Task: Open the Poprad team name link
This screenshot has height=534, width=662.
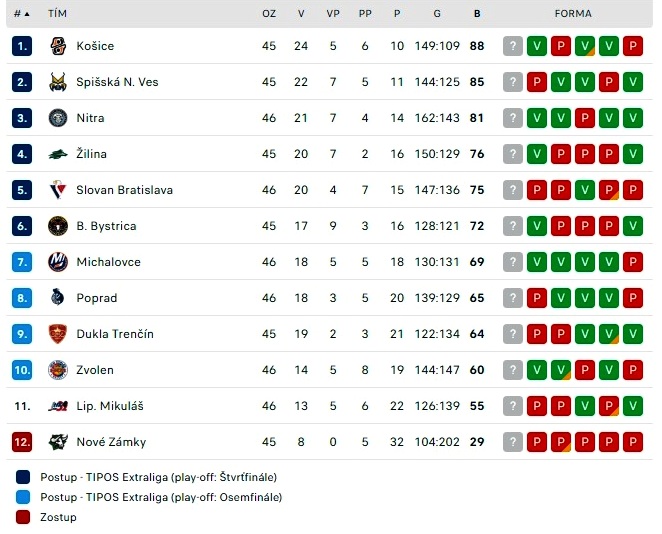Action: pos(97,298)
